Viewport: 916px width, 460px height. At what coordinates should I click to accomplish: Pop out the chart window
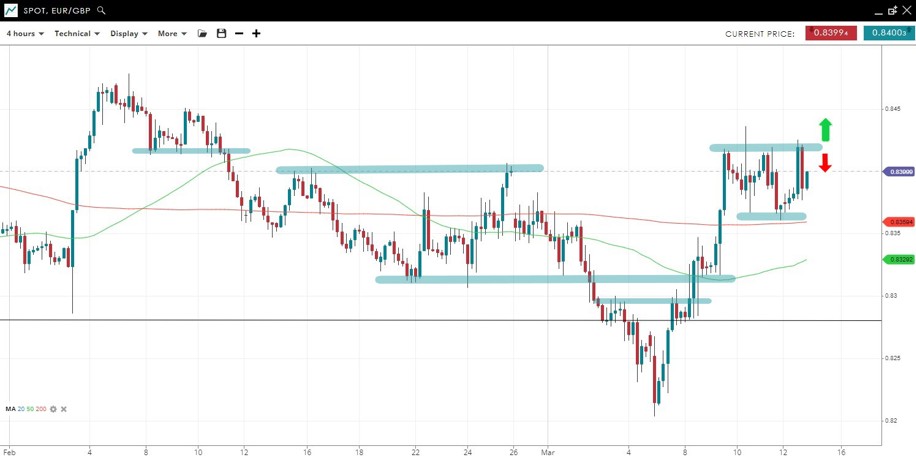892,10
